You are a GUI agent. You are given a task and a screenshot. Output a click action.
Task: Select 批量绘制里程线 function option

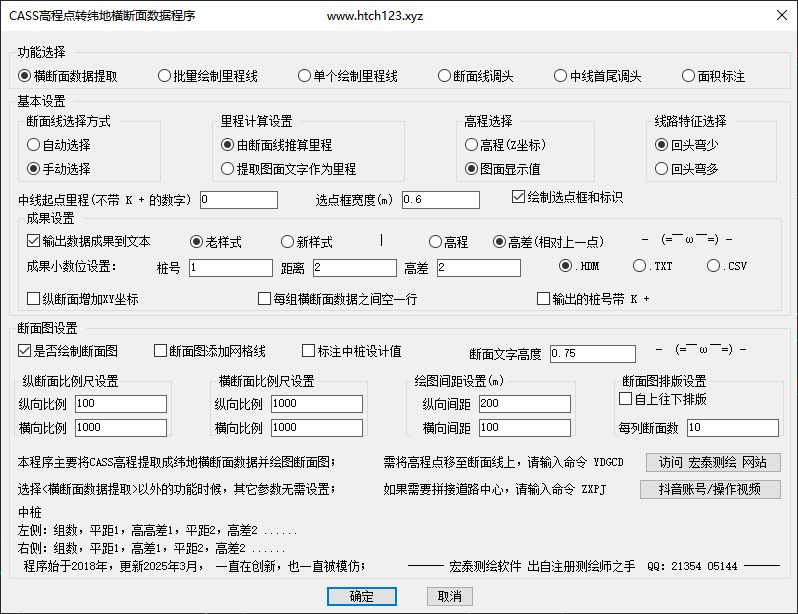[x=165, y=76]
